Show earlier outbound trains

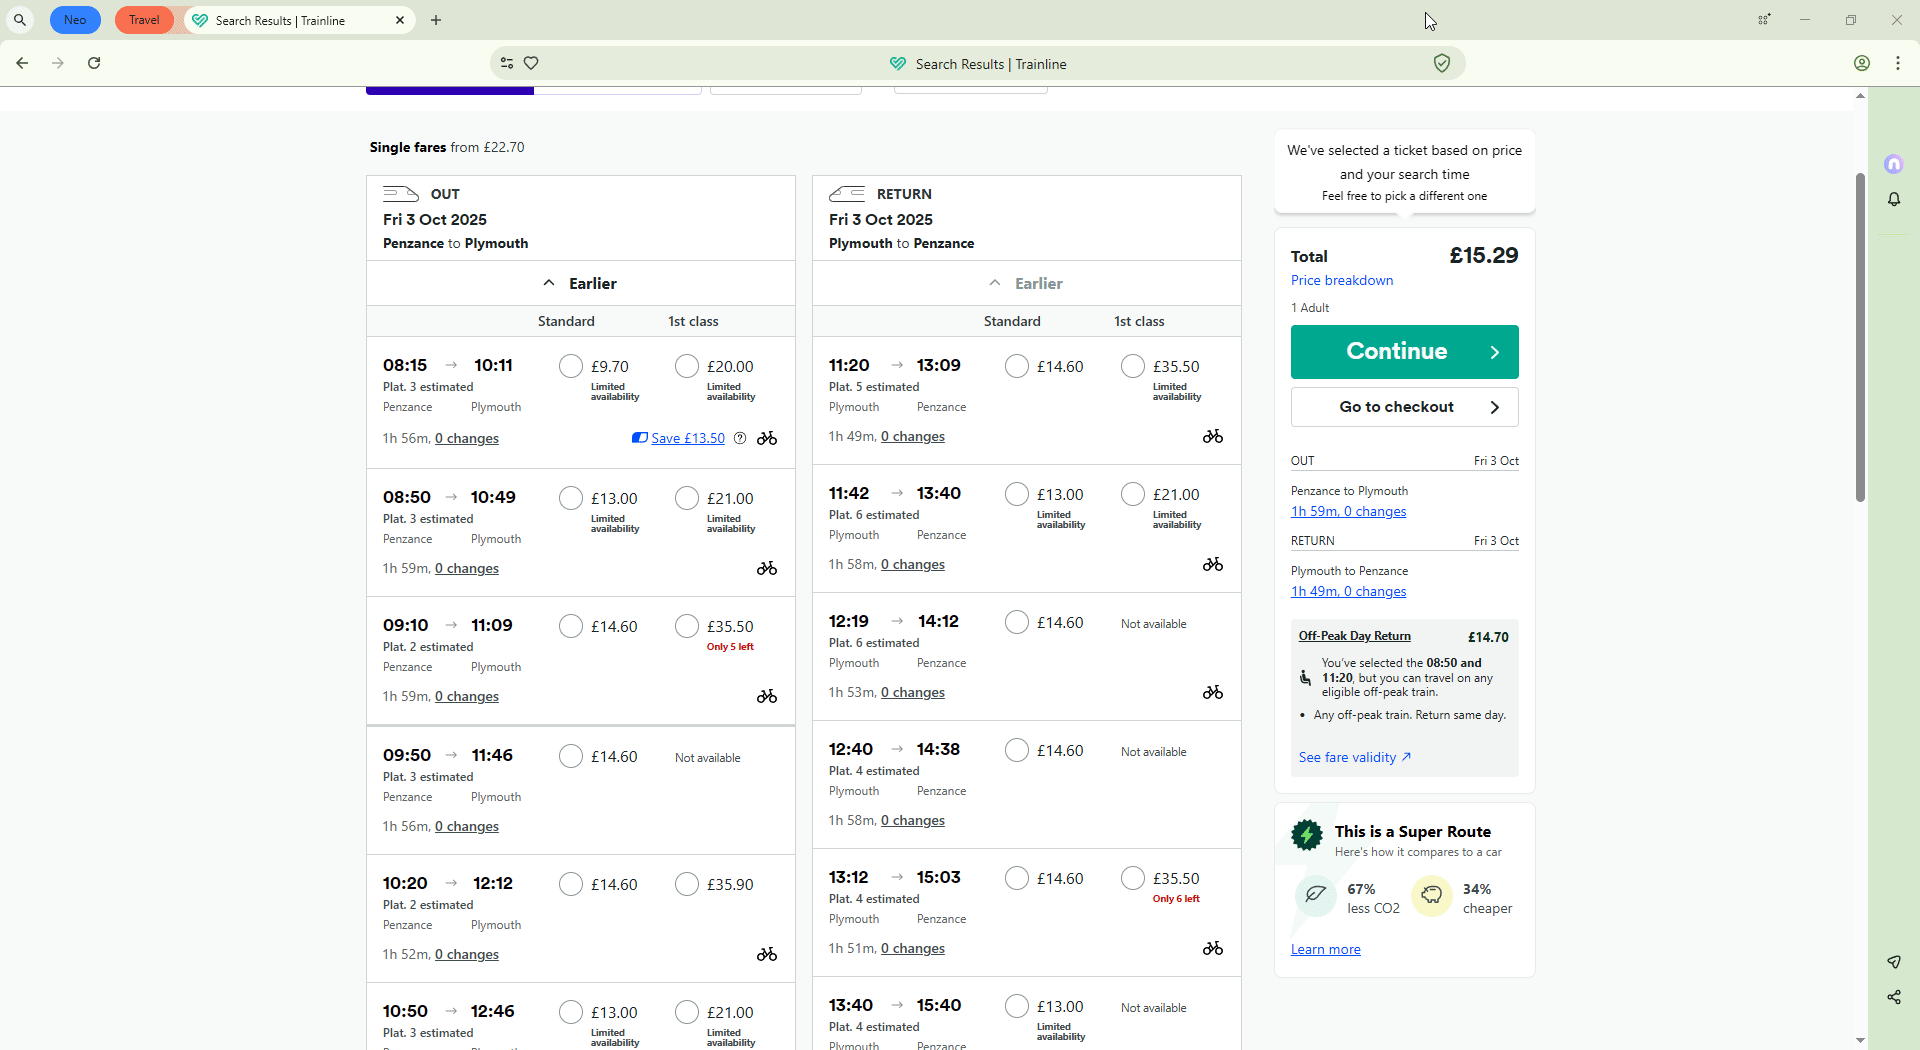pyautogui.click(x=581, y=283)
